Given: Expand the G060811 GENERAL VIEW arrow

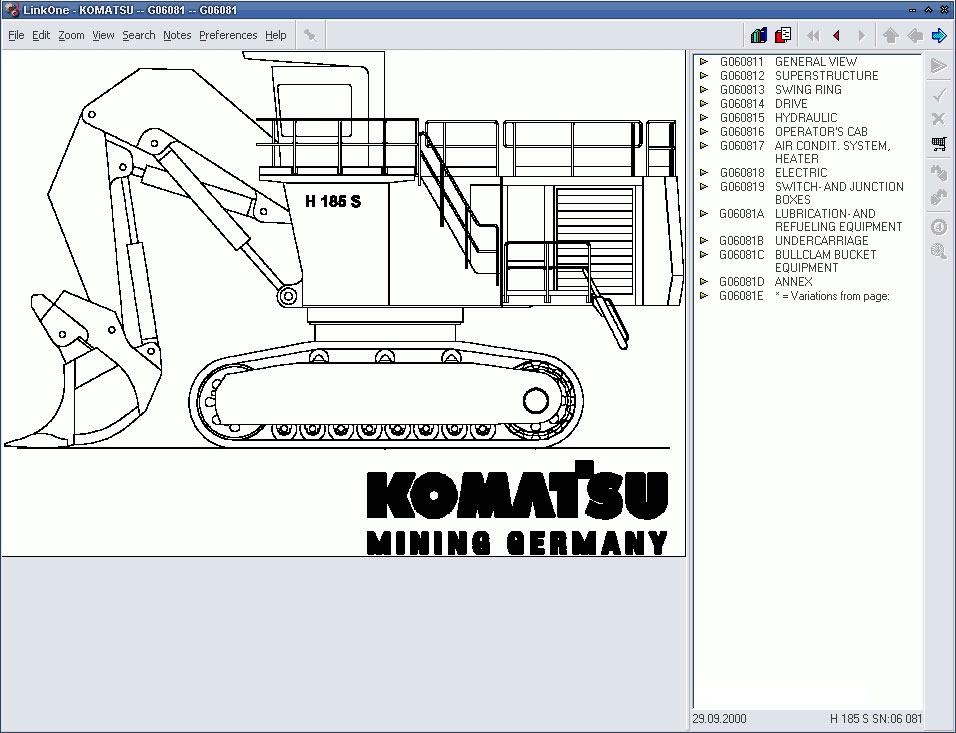Looking at the screenshot, I should tap(704, 62).
